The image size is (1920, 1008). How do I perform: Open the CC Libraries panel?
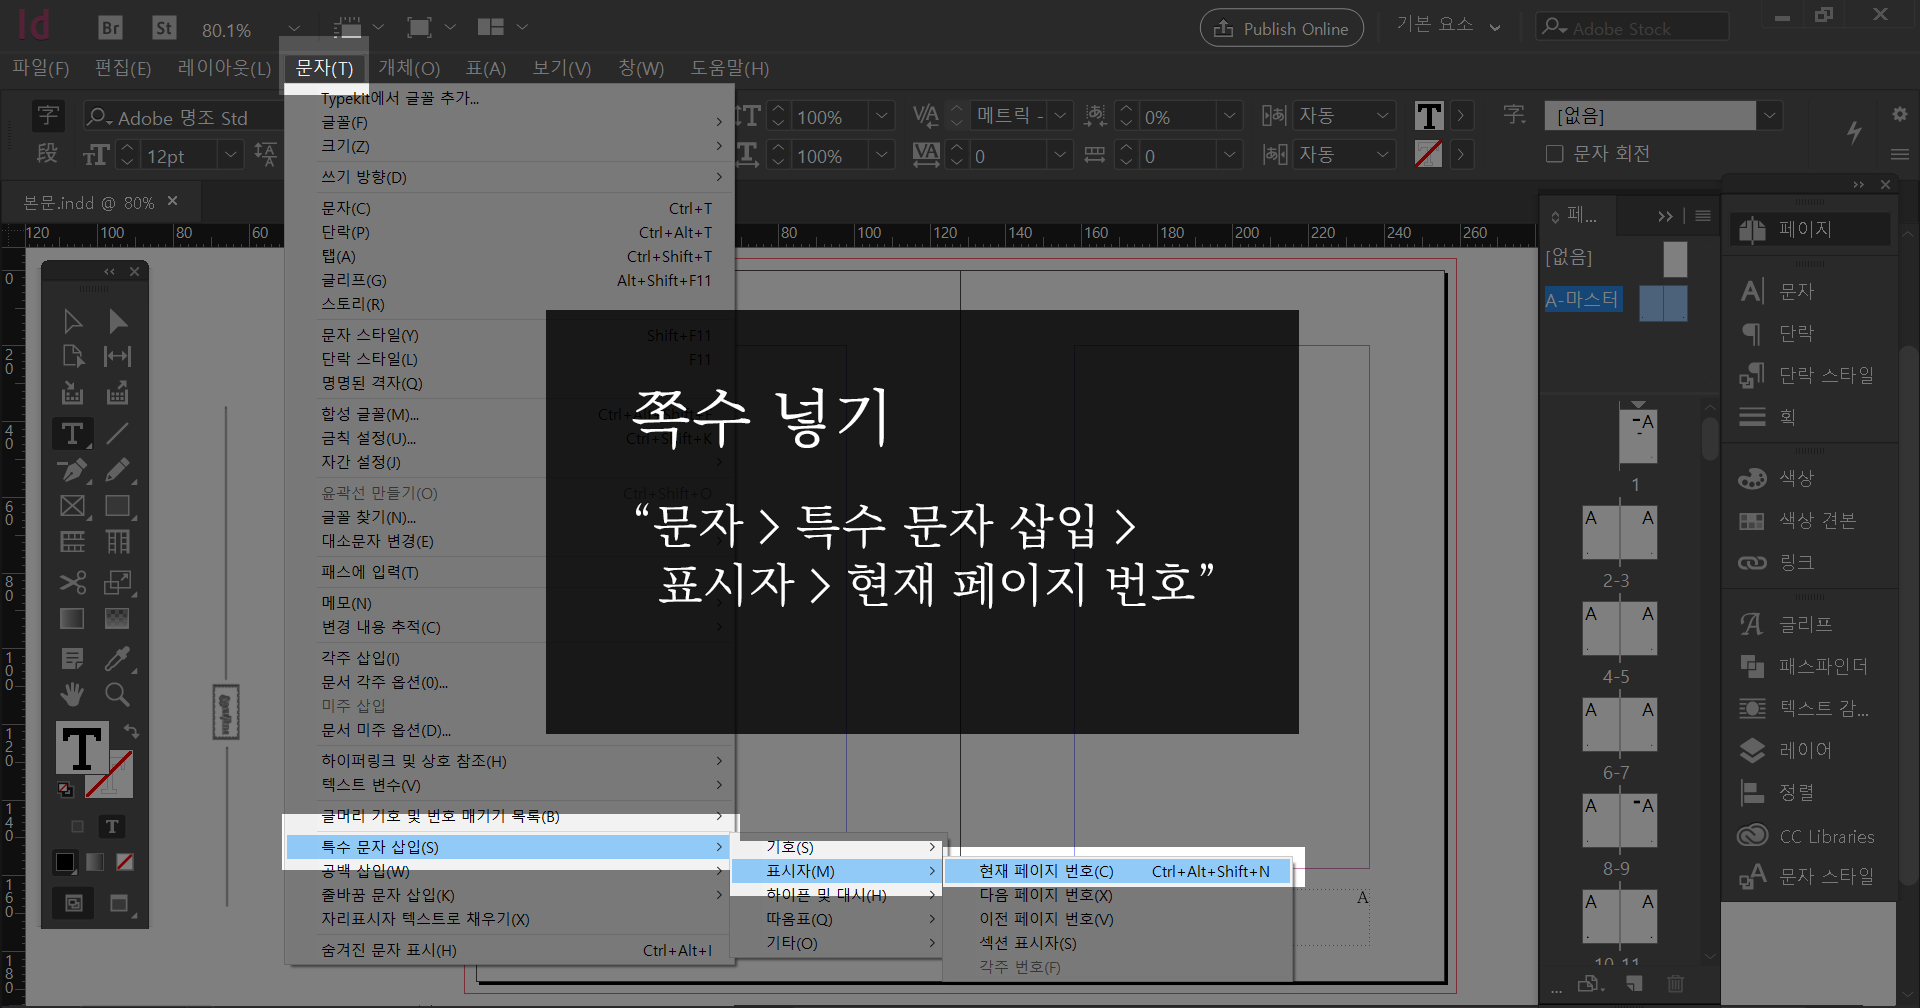pos(1806,836)
